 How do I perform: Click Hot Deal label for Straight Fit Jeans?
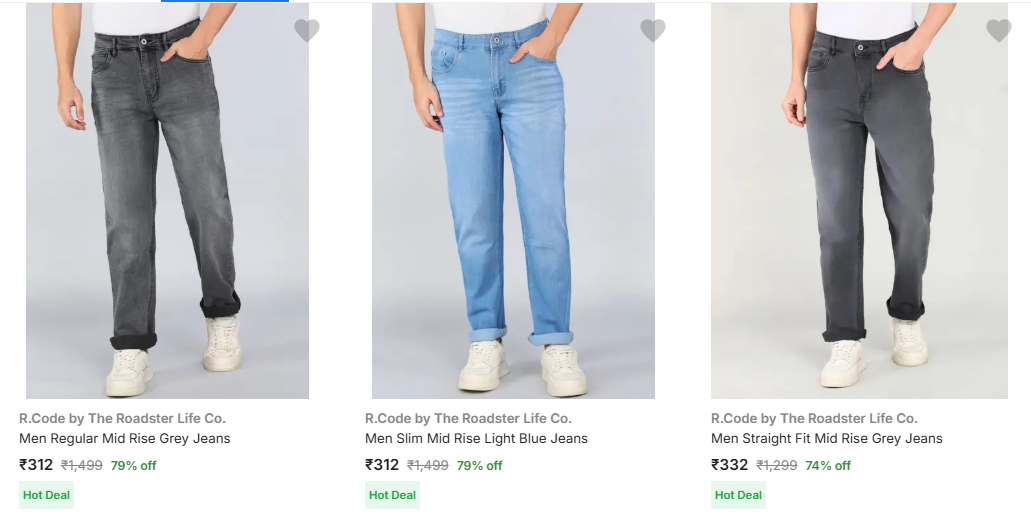[738, 495]
